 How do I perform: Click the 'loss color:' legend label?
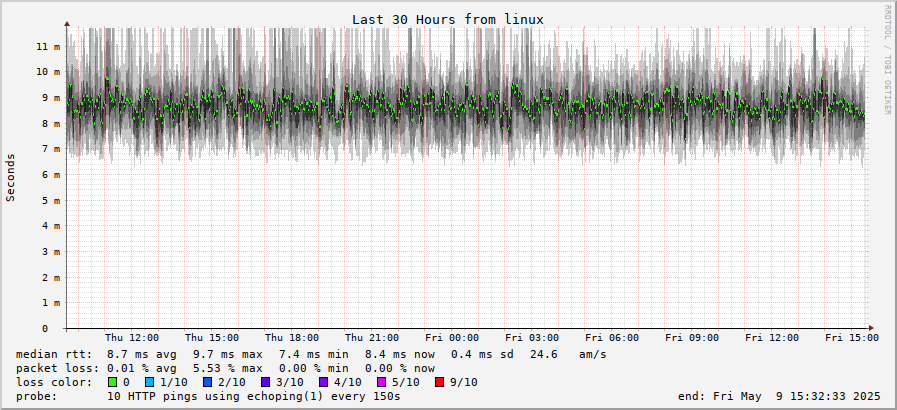pyautogui.click(x=54, y=382)
